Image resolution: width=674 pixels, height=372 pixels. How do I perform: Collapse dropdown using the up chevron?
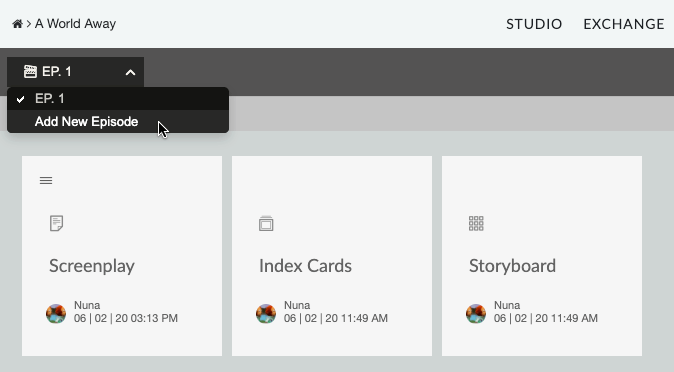click(x=130, y=73)
